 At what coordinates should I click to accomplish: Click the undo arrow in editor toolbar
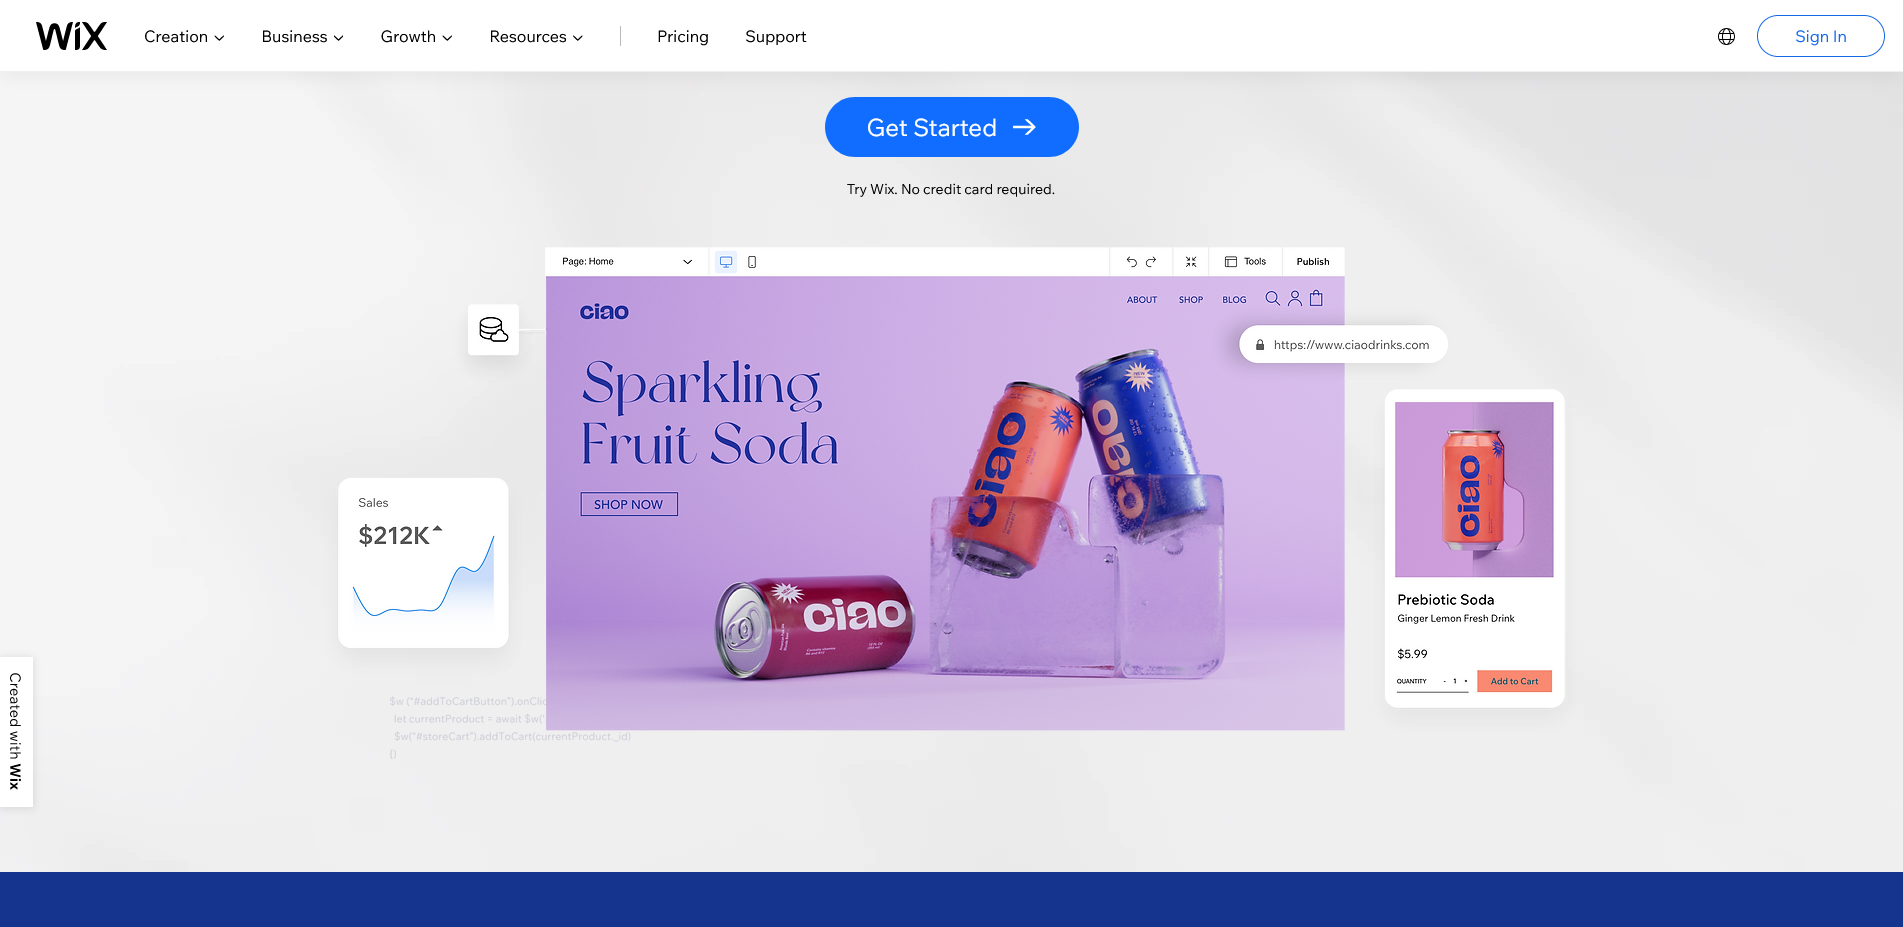click(x=1132, y=262)
